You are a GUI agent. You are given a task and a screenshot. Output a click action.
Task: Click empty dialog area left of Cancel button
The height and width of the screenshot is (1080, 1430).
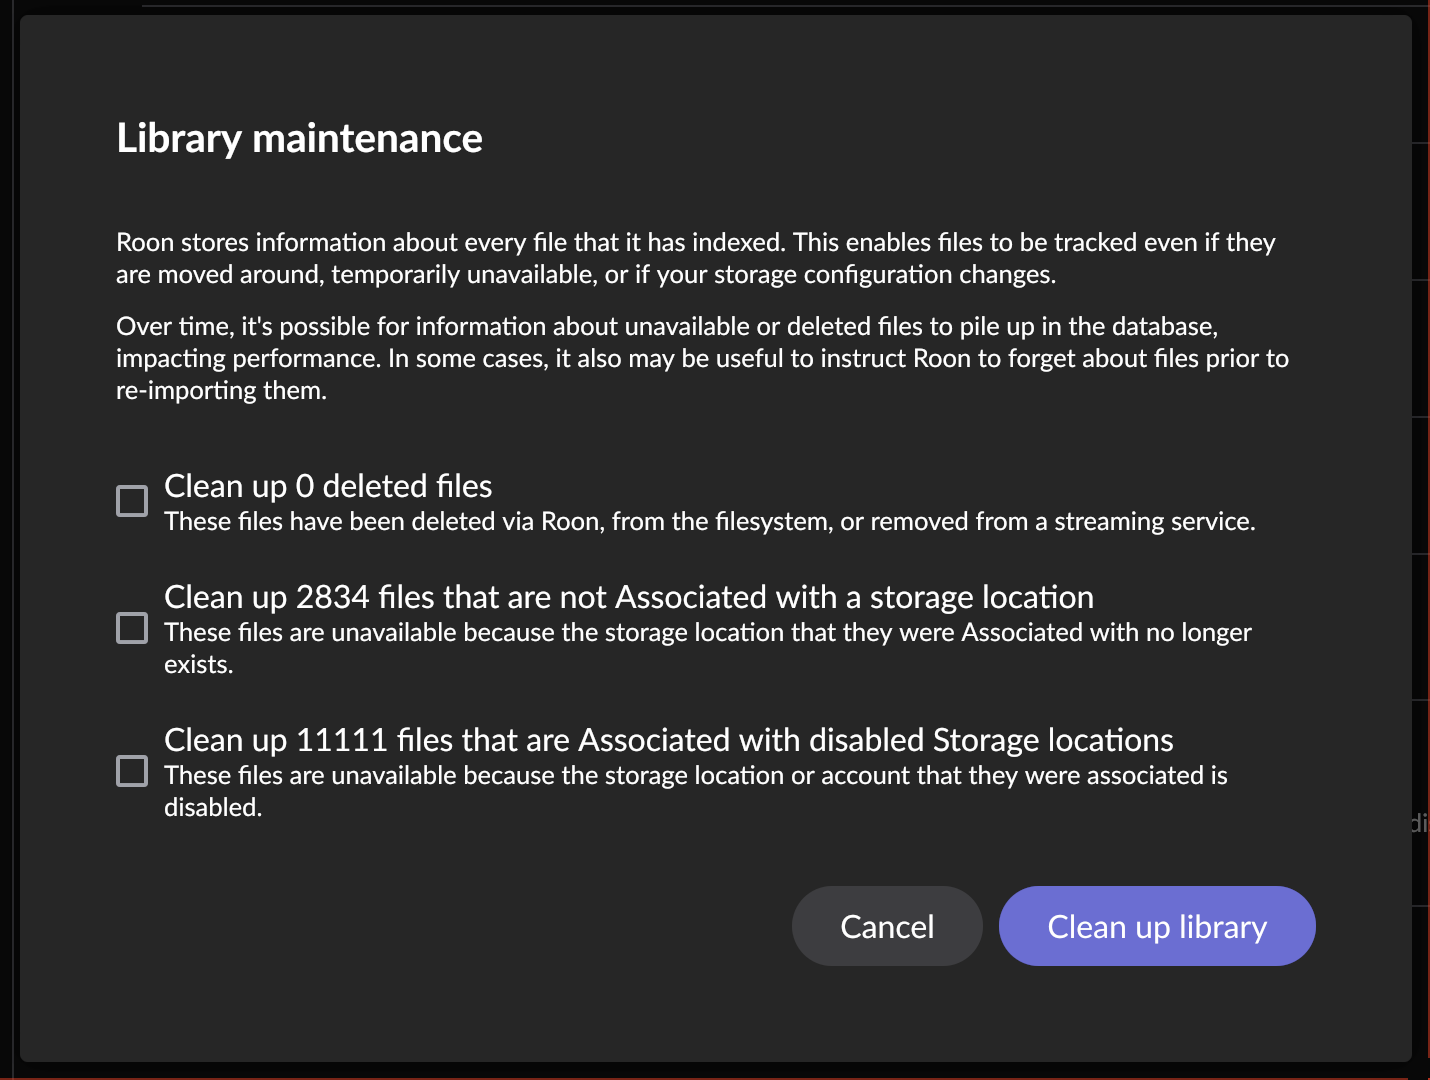coord(450,926)
